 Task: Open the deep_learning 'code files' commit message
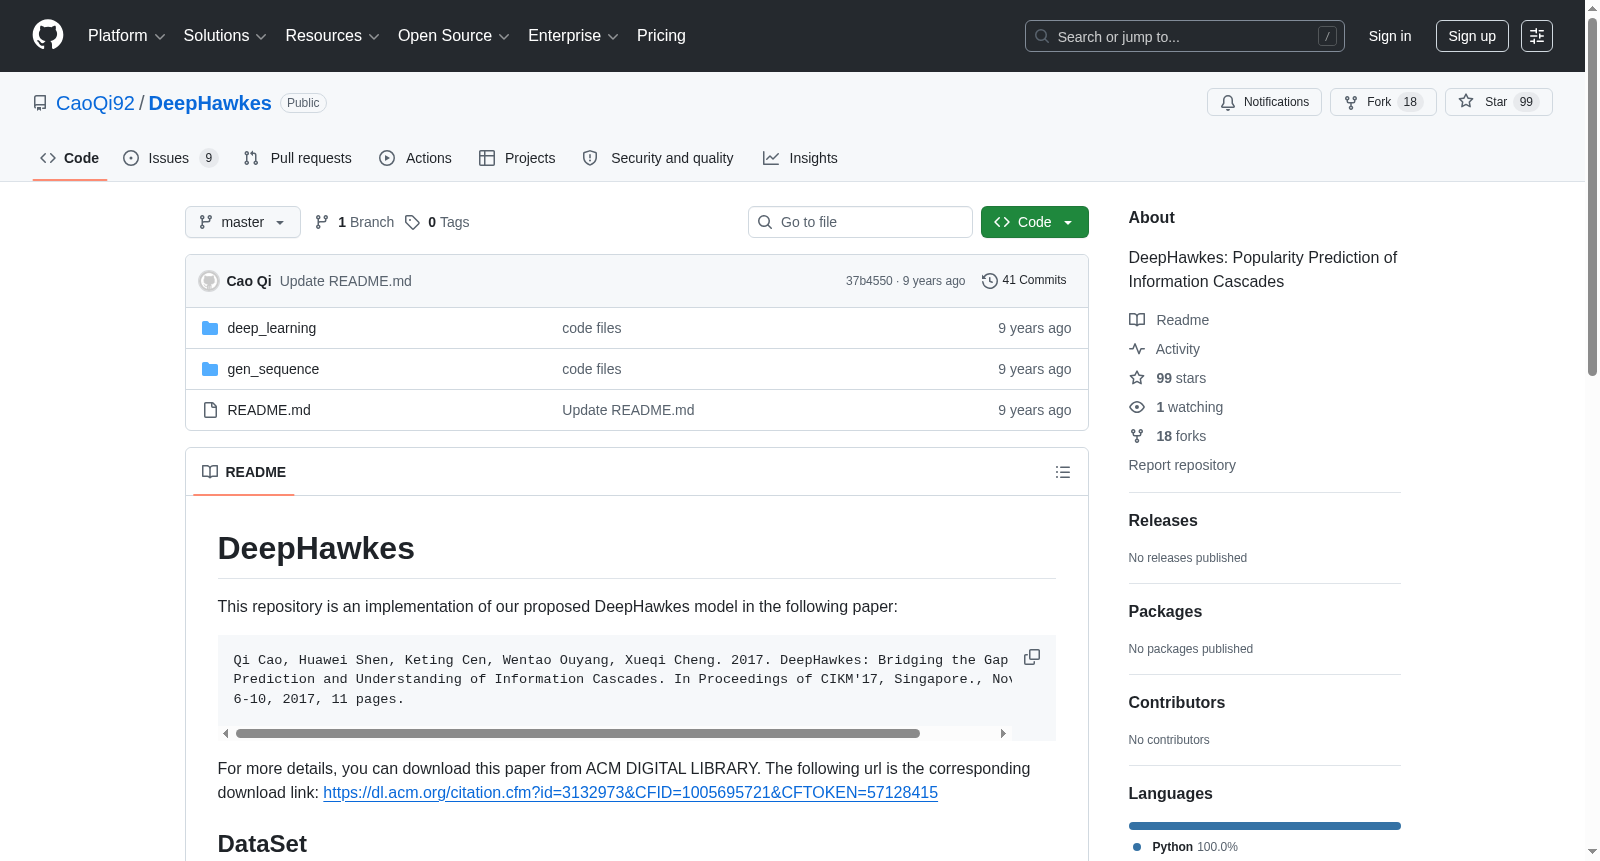pos(592,328)
